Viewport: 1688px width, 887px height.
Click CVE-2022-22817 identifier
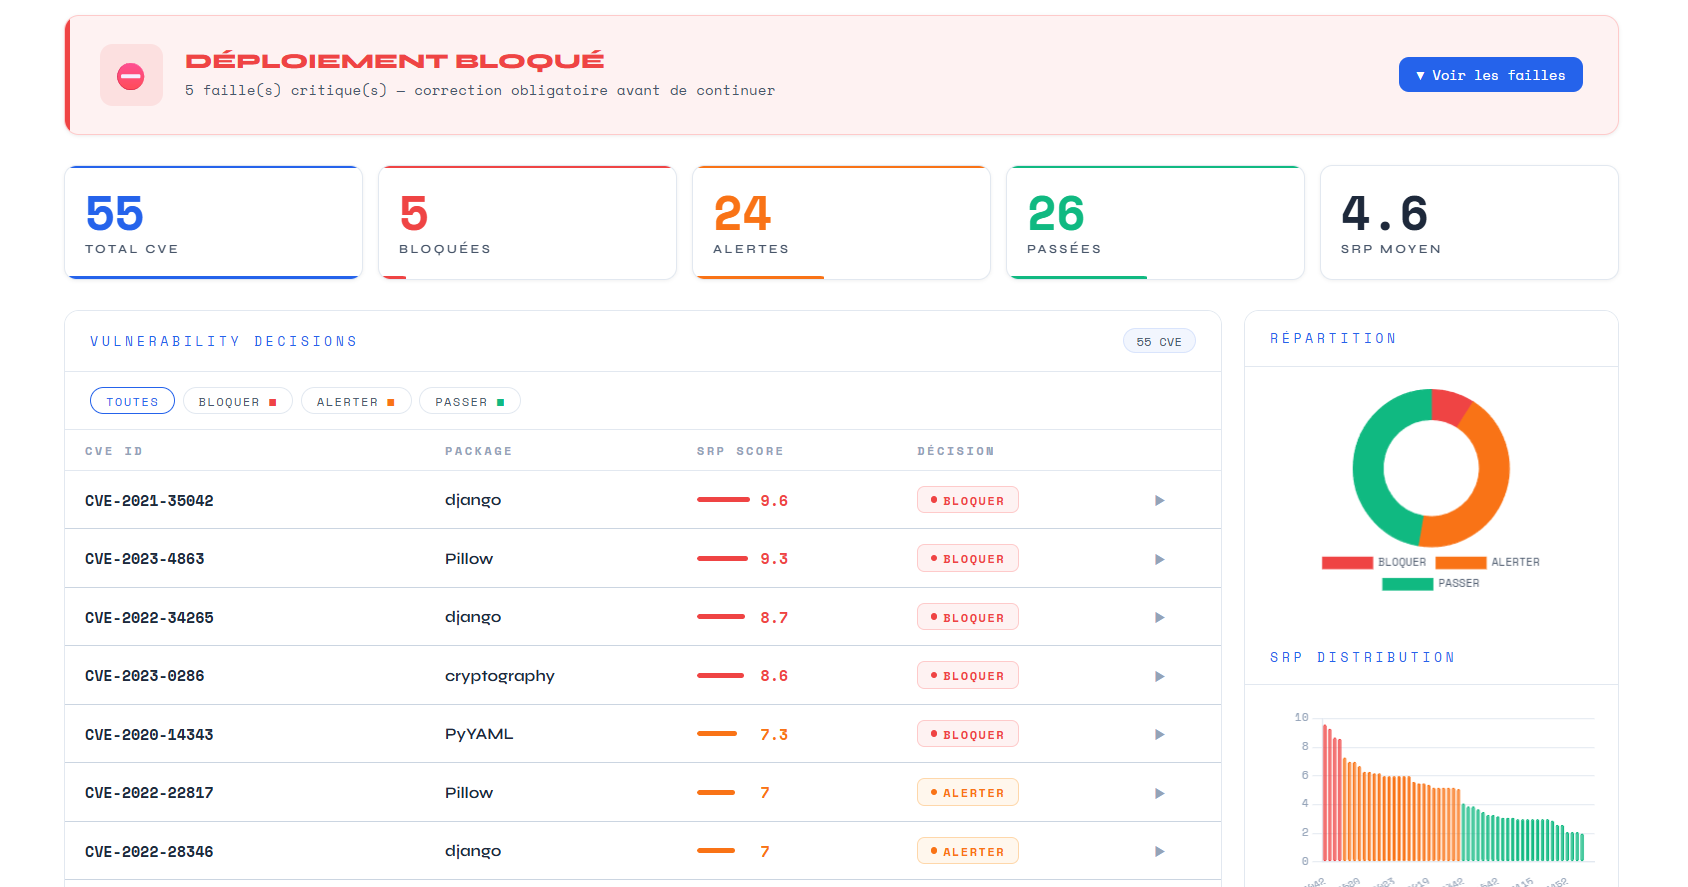[149, 793]
